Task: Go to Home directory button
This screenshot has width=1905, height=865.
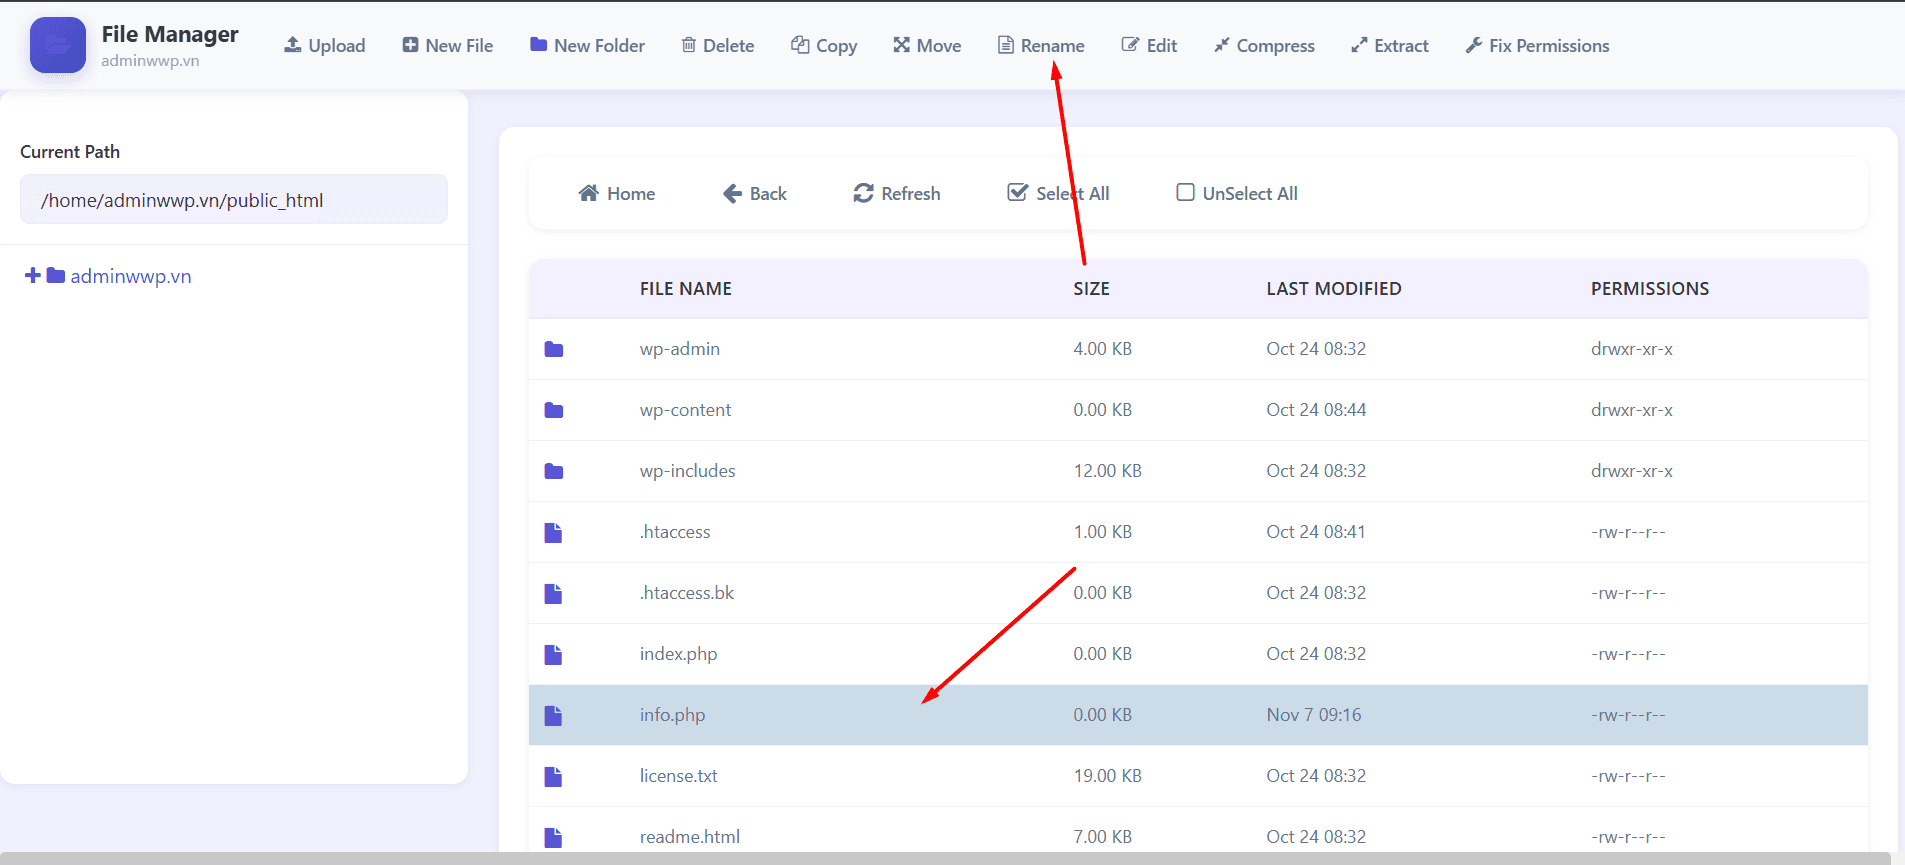Action: click(616, 194)
